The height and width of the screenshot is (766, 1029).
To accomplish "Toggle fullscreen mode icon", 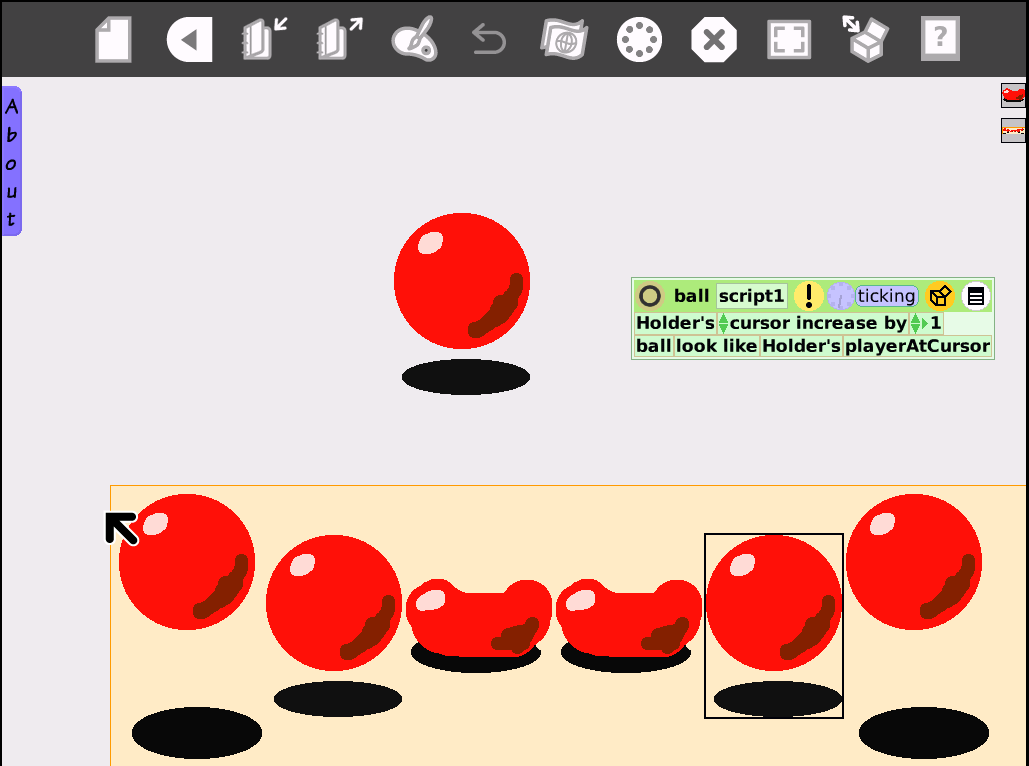I will [788, 40].
